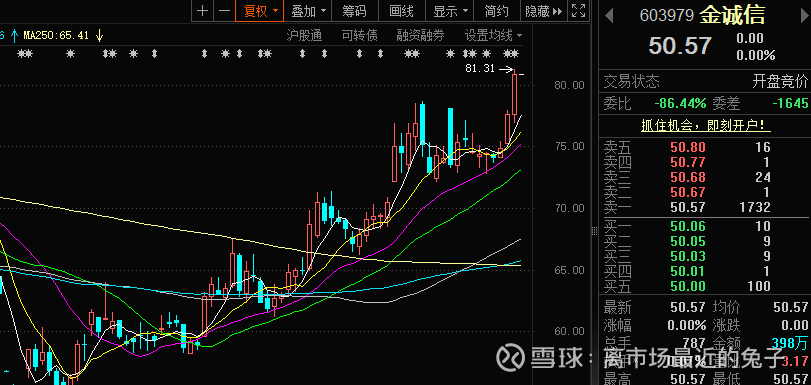Open the 设置均线 dropdown
The image size is (811, 385).
click(x=494, y=36)
